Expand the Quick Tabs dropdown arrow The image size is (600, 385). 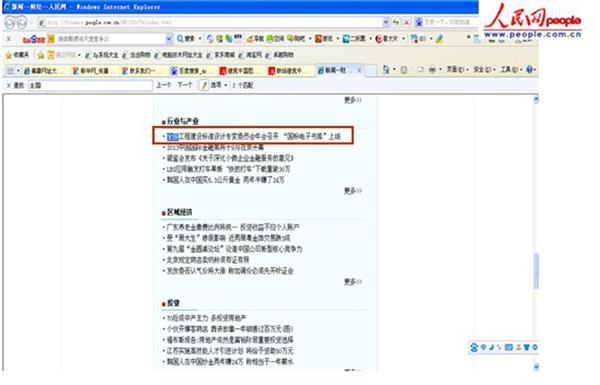18,70
